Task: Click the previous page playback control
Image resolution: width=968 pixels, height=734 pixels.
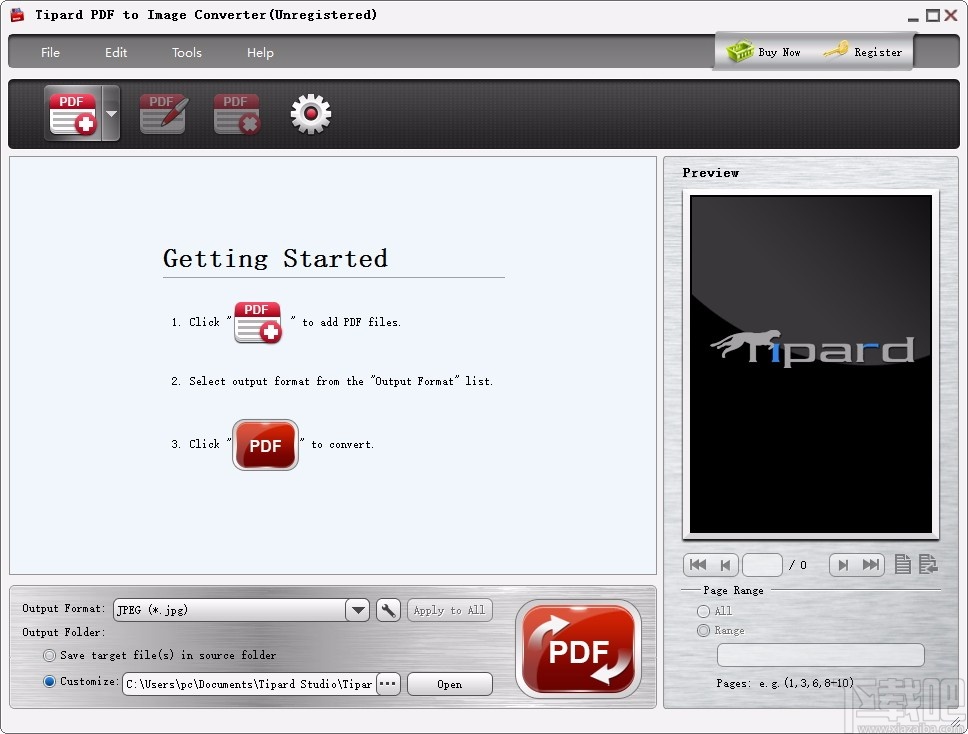Action: click(x=723, y=565)
